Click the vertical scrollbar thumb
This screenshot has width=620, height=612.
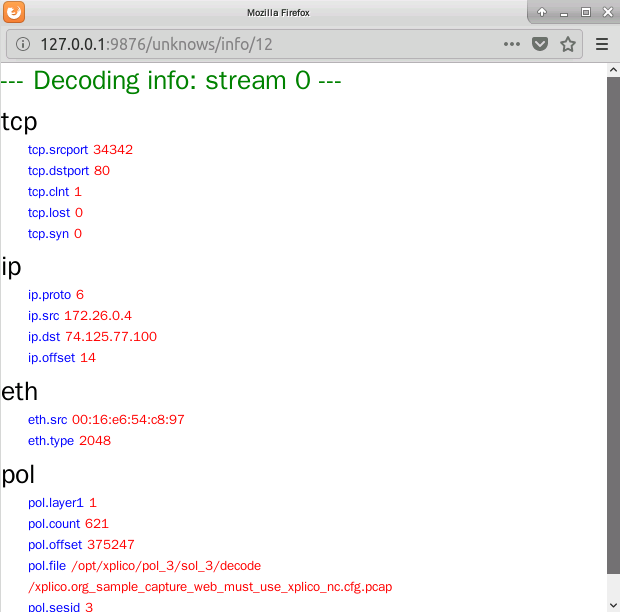coord(613,325)
